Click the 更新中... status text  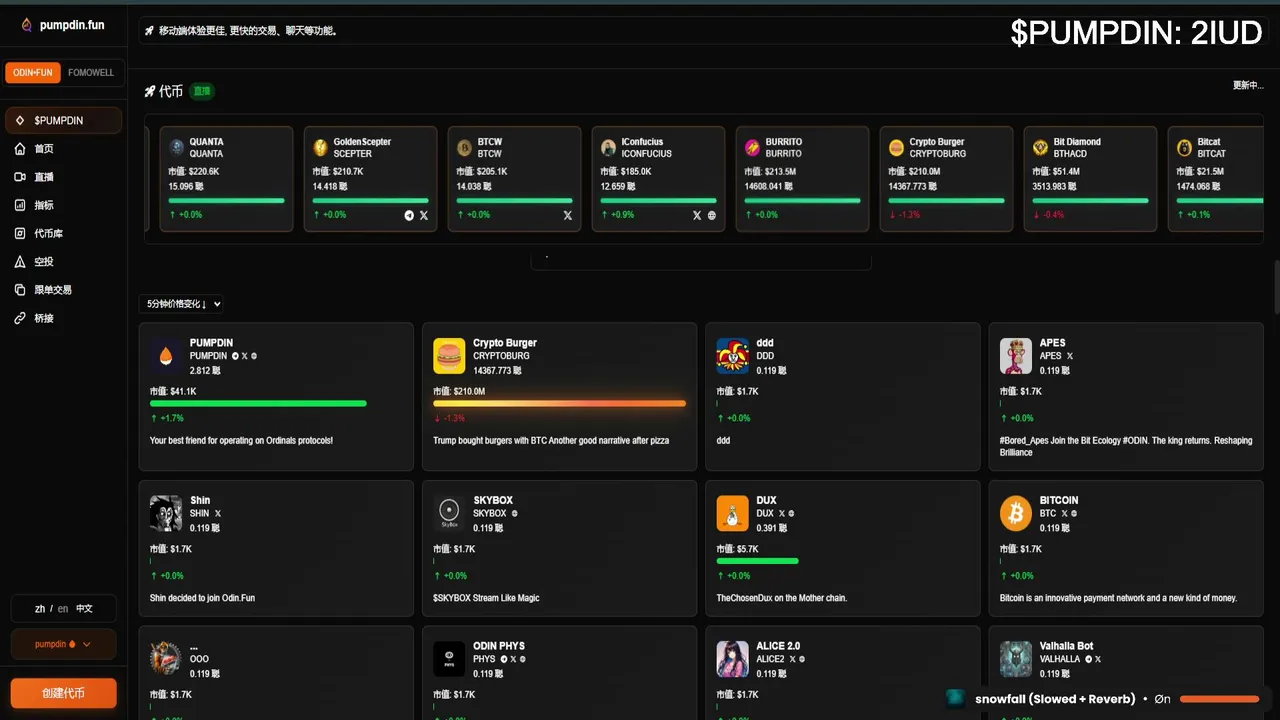(x=1248, y=86)
